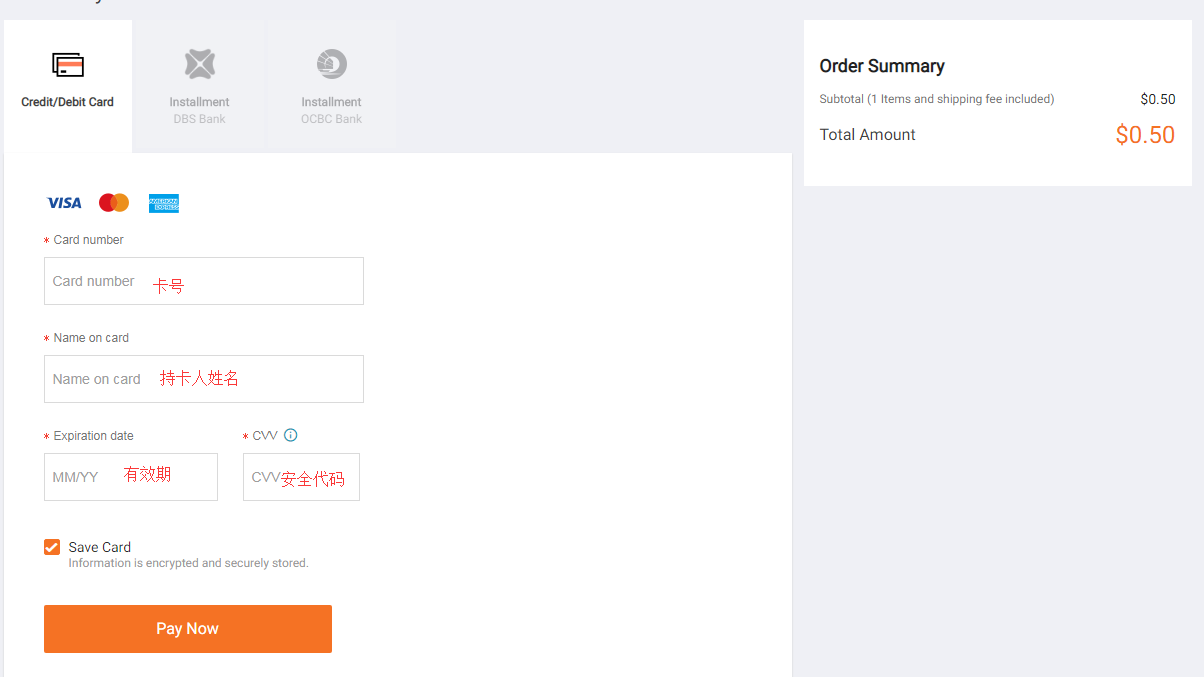This screenshot has height=677, width=1204.
Task: Click the CVV input field
Action: click(x=301, y=477)
